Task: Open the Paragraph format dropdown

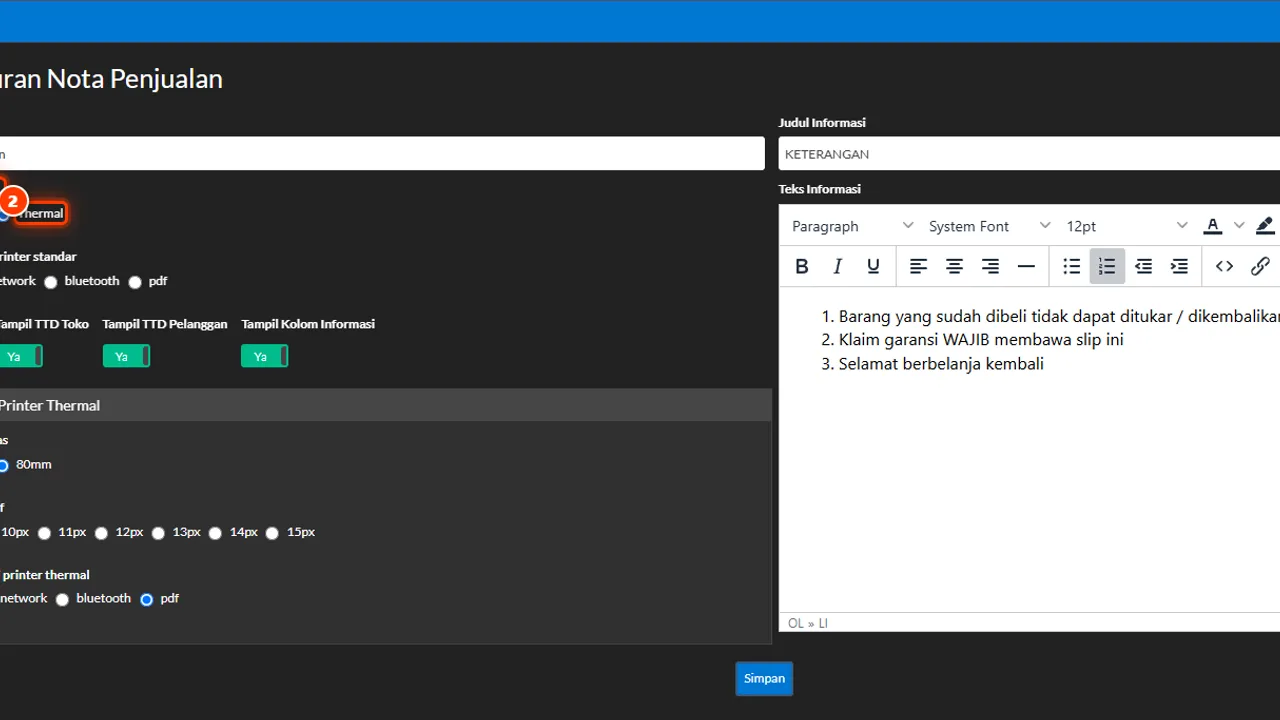Action: (x=852, y=226)
